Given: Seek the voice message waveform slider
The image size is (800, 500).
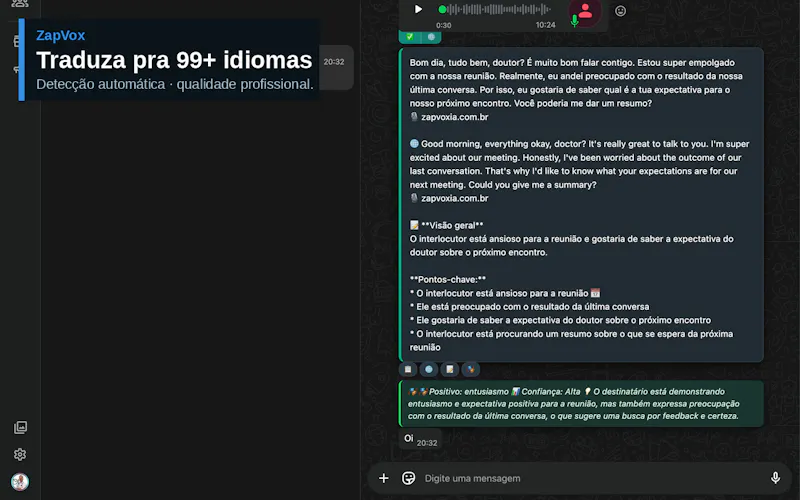Looking at the screenshot, I should (494, 9).
